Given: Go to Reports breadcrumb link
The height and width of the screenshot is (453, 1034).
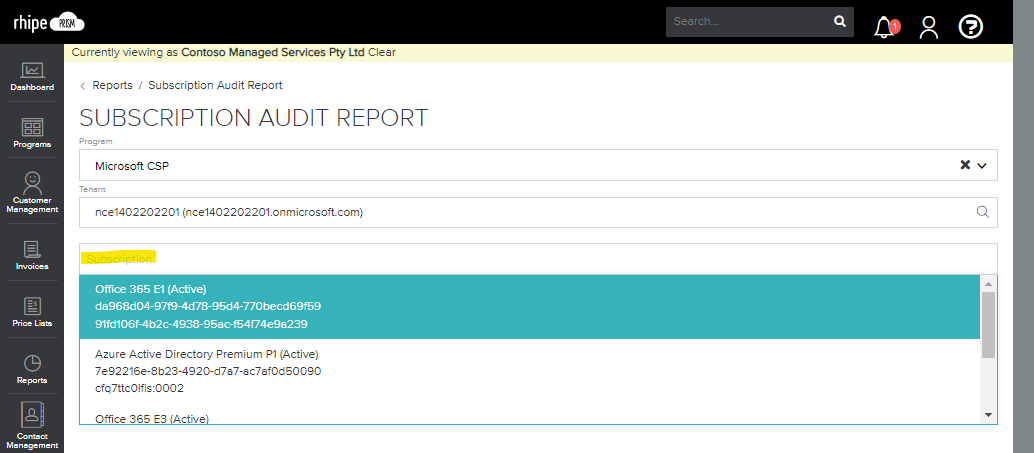Looking at the screenshot, I should click(112, 85).
